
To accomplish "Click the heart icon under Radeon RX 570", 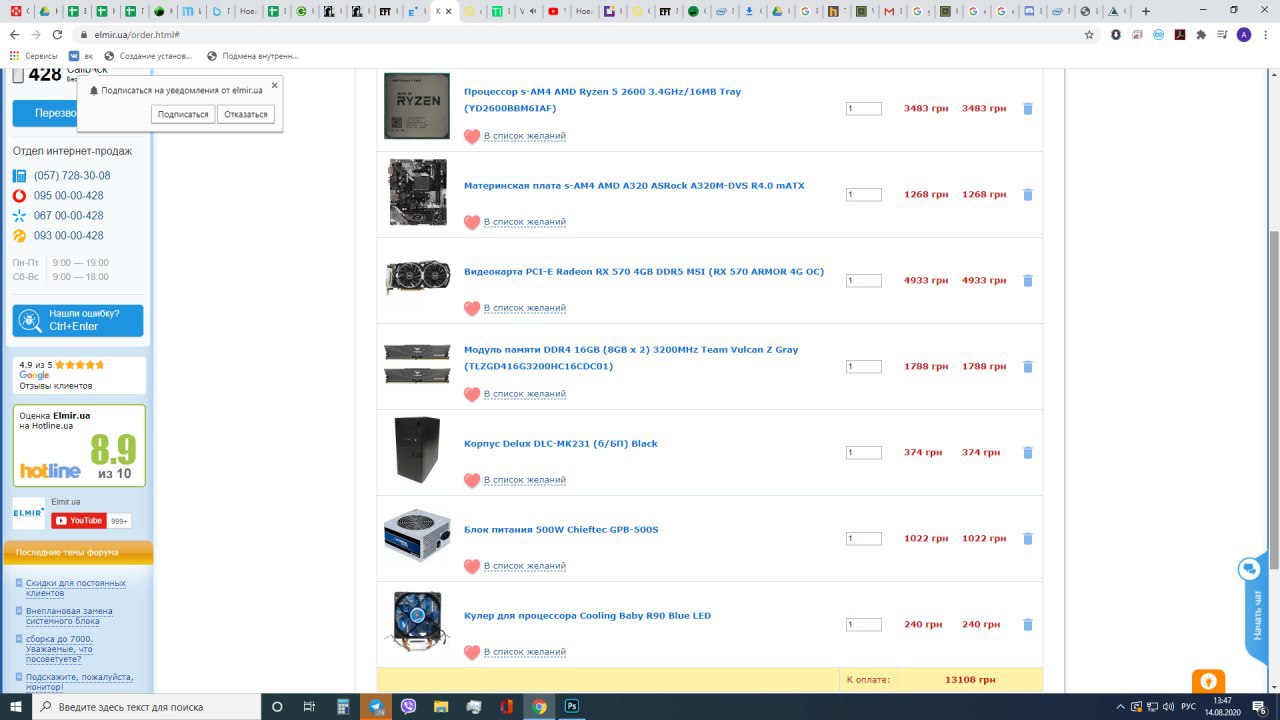I will pos(472,309).
